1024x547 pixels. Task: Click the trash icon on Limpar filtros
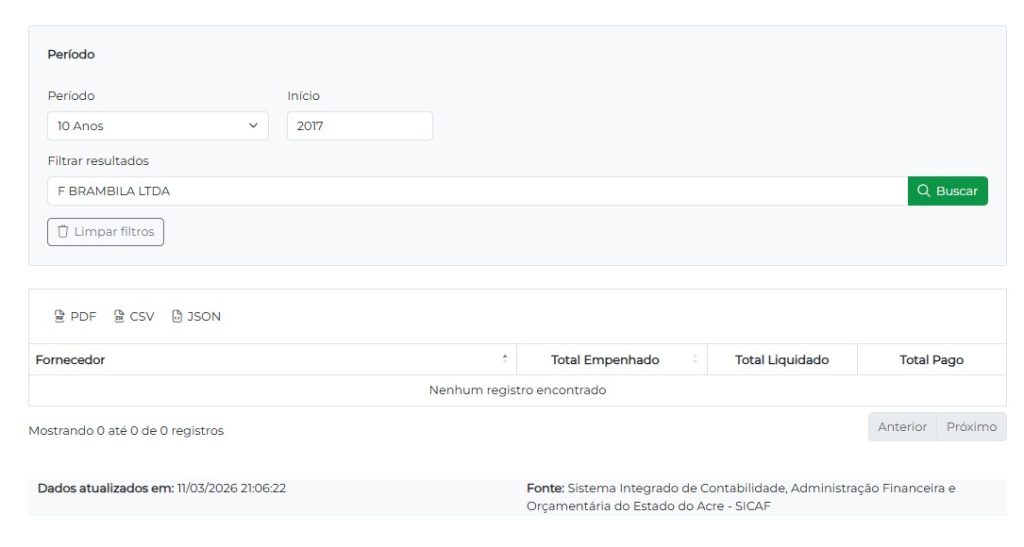[63, 232]
